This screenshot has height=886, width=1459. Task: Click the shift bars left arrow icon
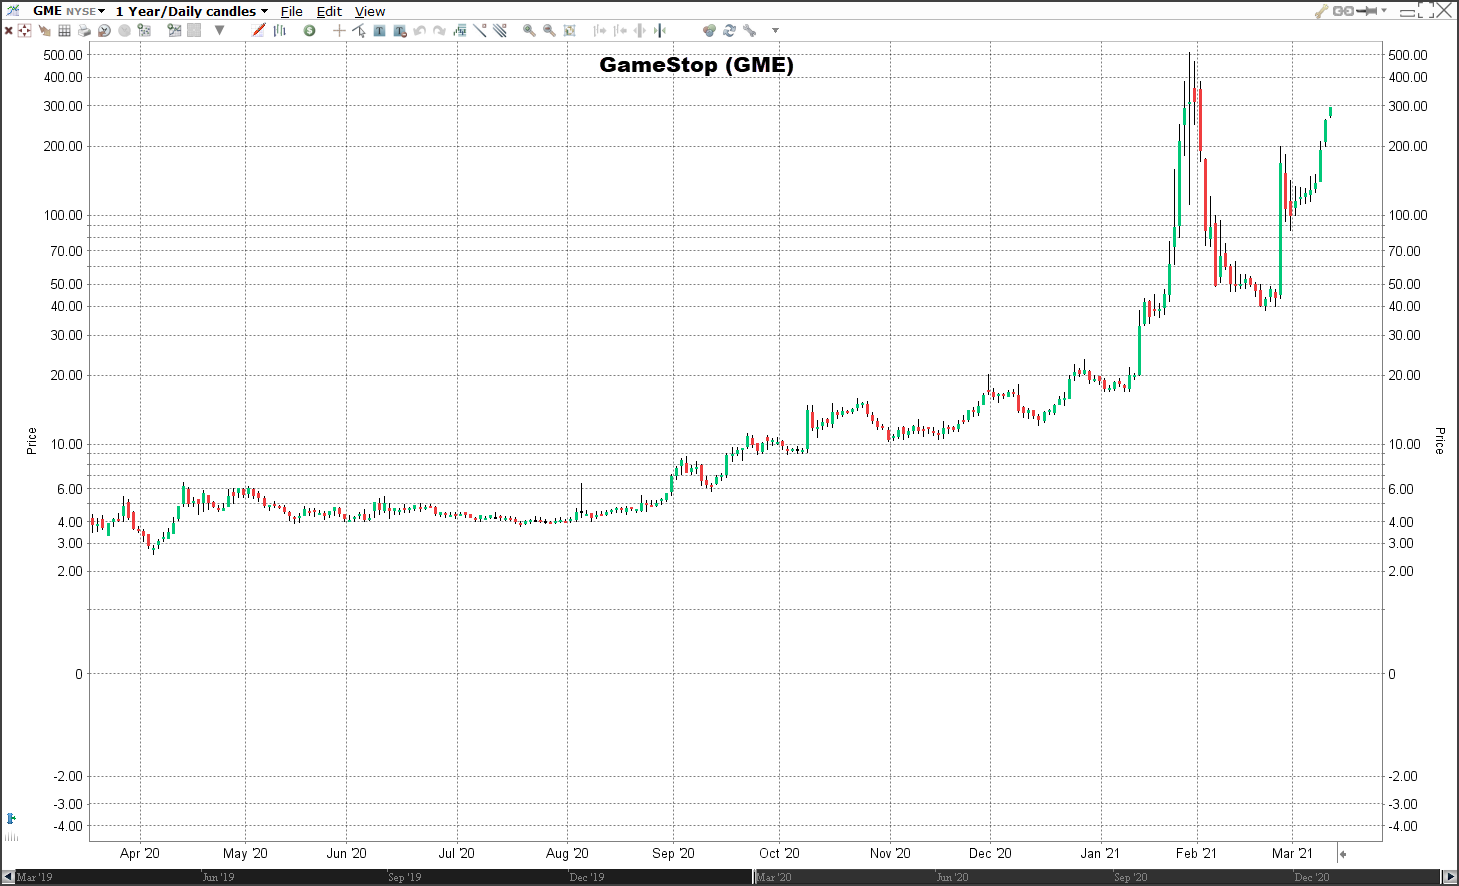[x=620, y=31]
